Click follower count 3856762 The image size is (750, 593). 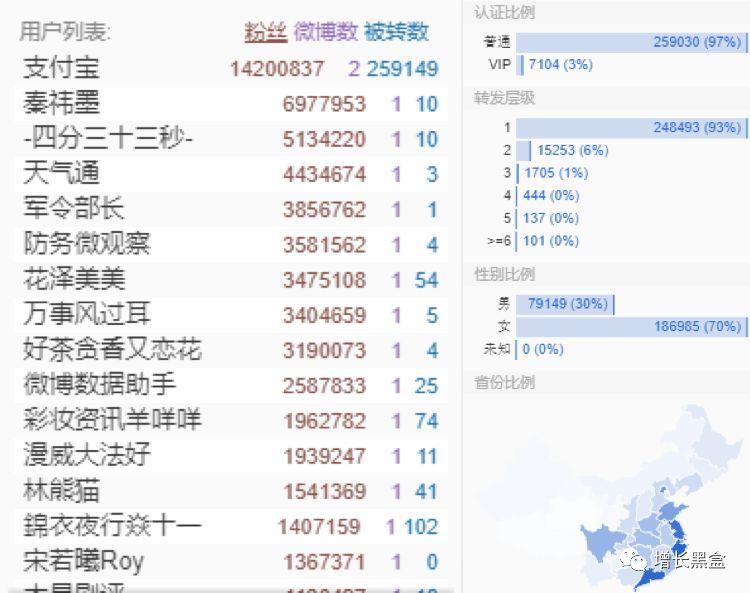click(x=324, y=209)
